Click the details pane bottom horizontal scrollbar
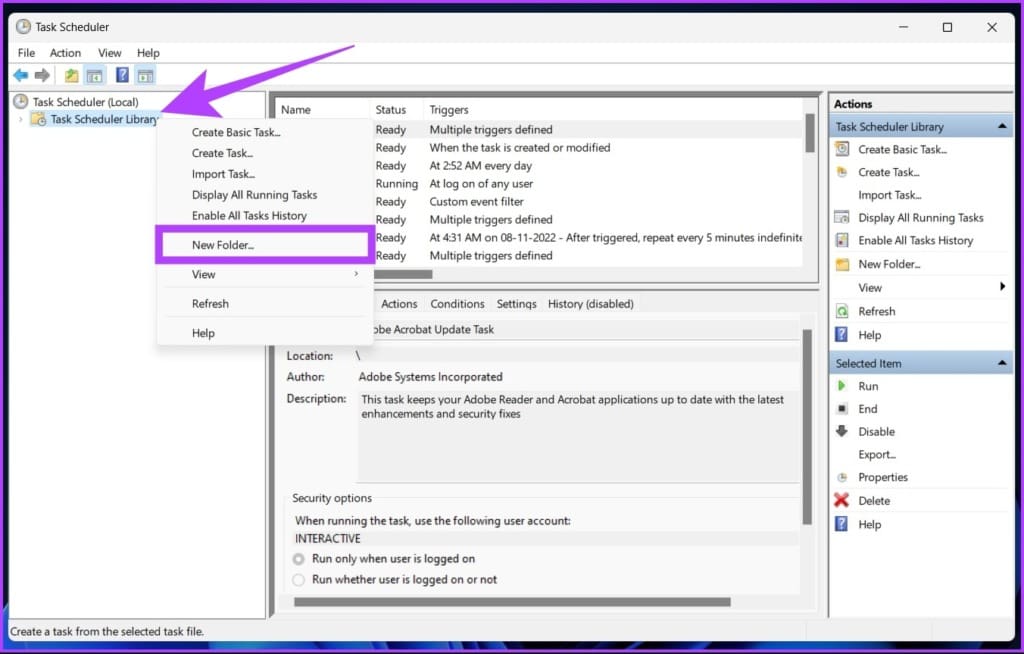This screenshot has height=654, width=1024. pos(512,602)
